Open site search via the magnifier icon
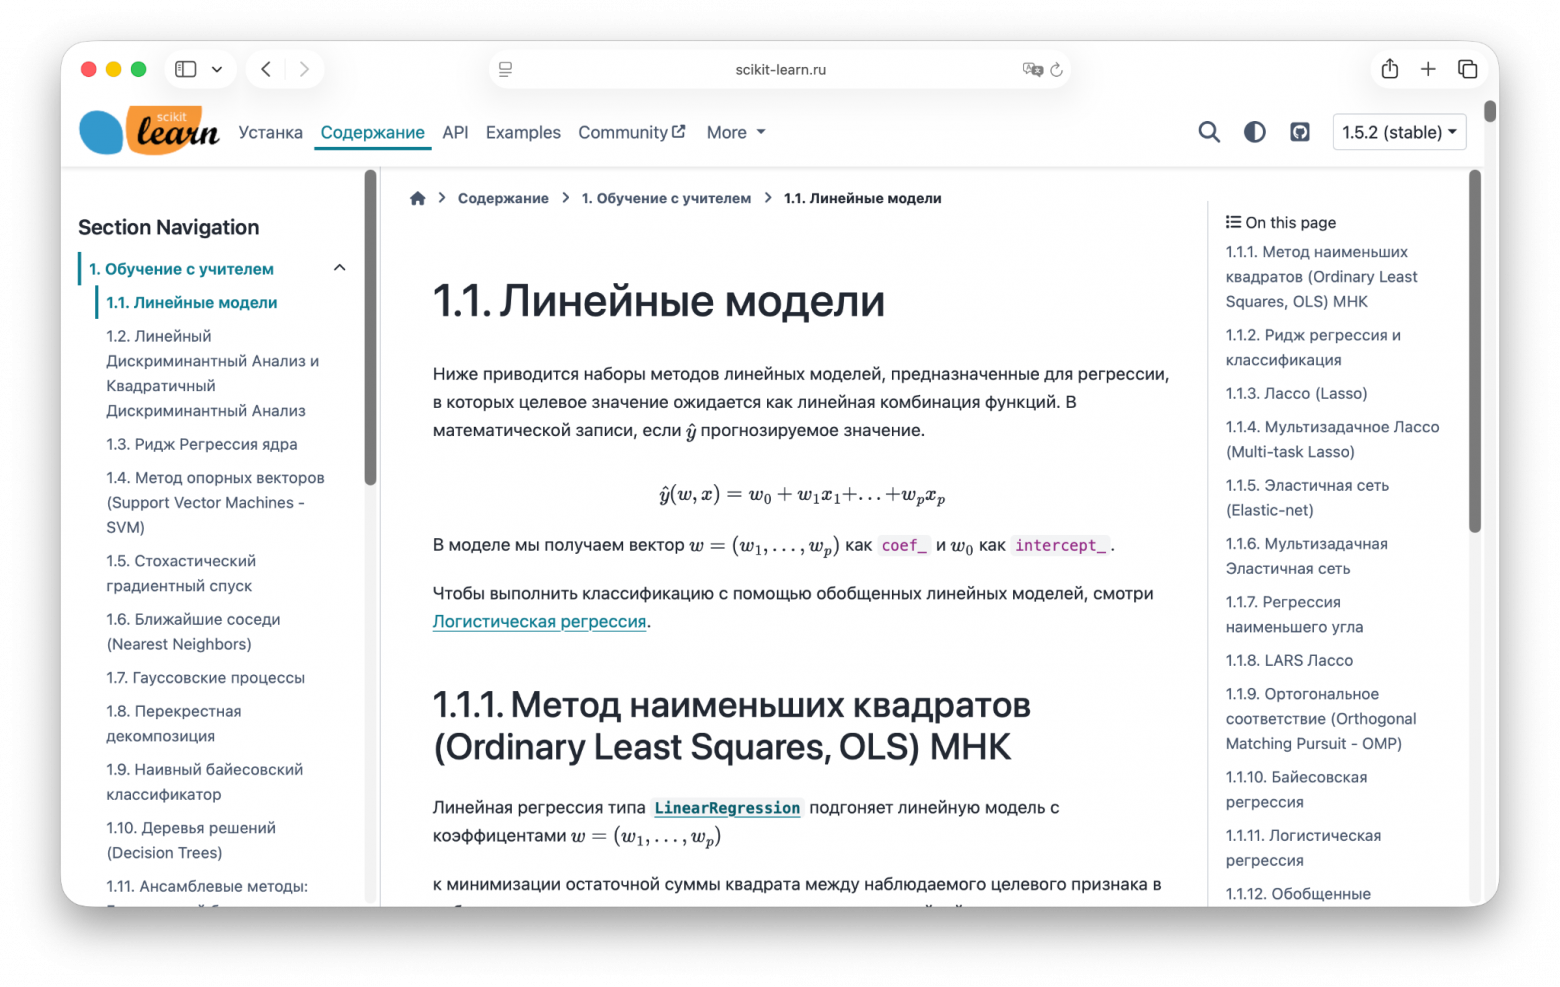 pos(1209,131)
